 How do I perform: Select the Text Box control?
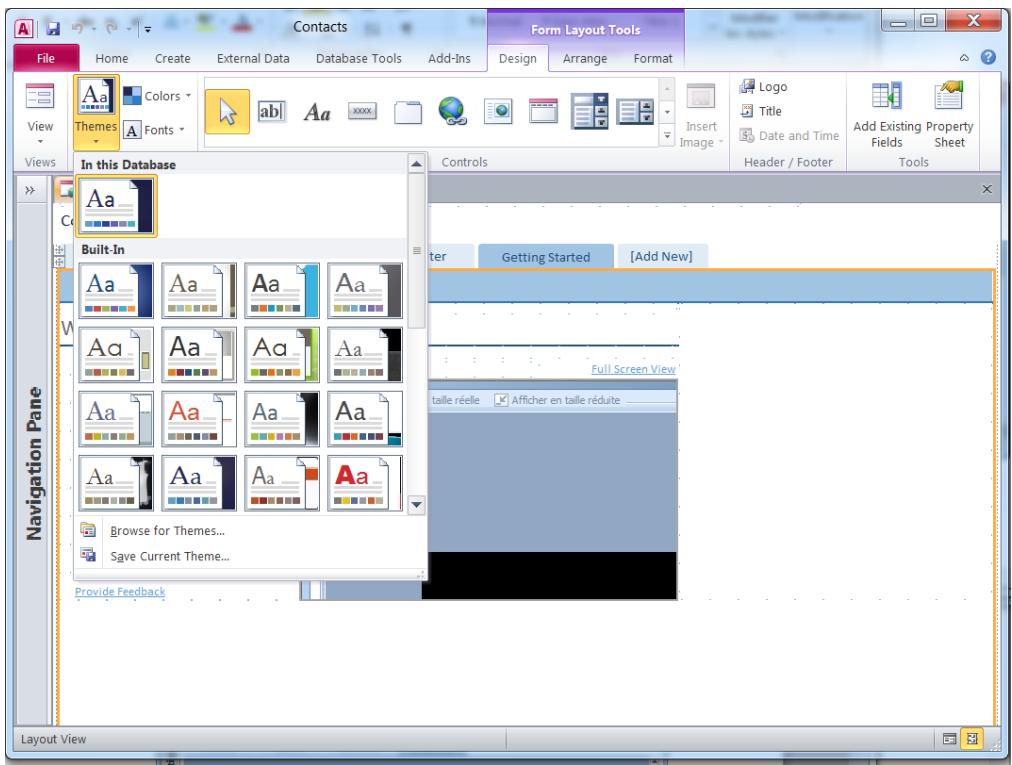click(271, 112)
